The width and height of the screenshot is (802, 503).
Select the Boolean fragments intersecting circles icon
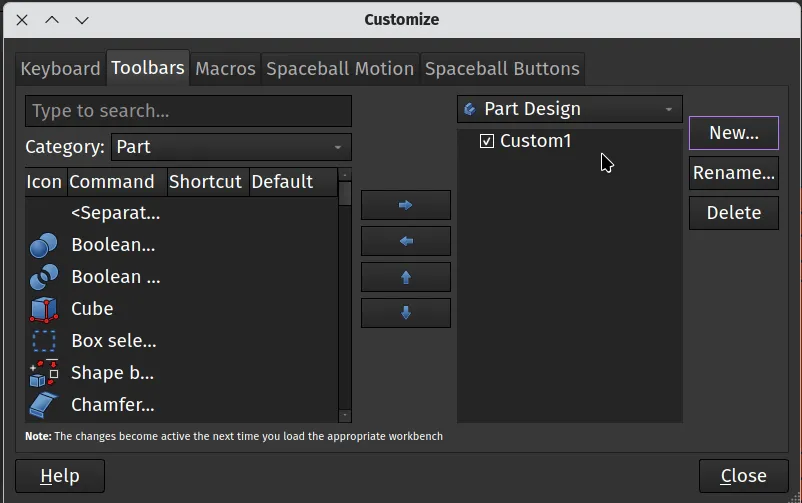pos(43,277)
